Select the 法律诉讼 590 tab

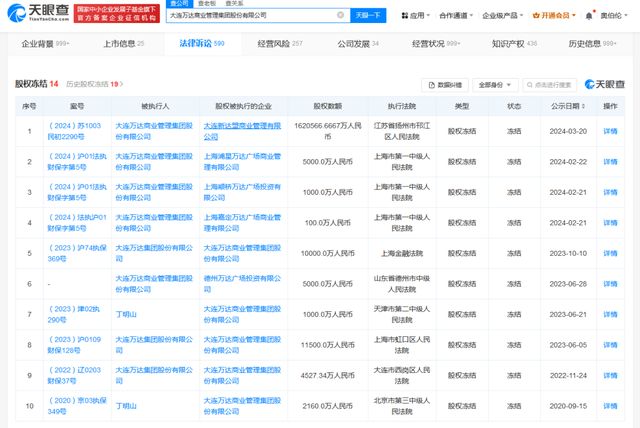pyautogui.click(x=202, y=43)
